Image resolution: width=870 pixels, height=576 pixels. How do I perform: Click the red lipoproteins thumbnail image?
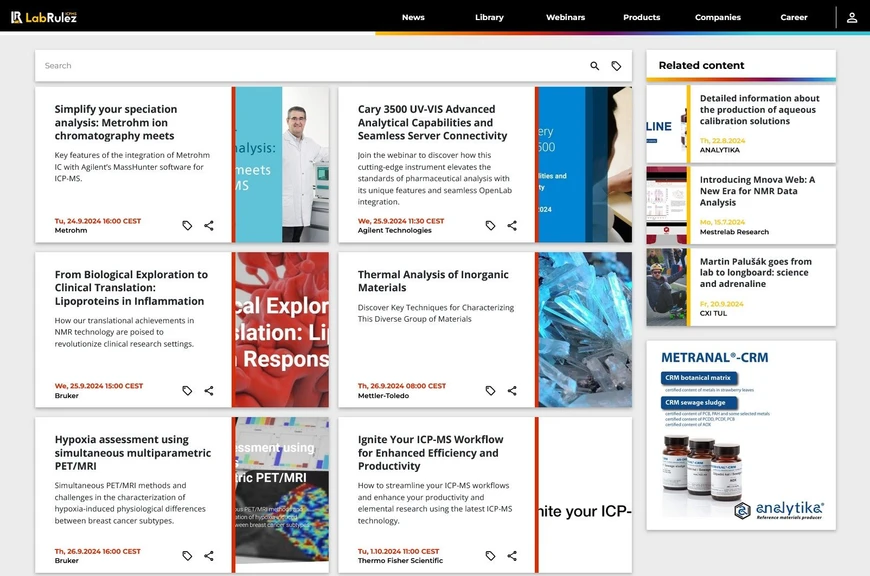point(282,330)
